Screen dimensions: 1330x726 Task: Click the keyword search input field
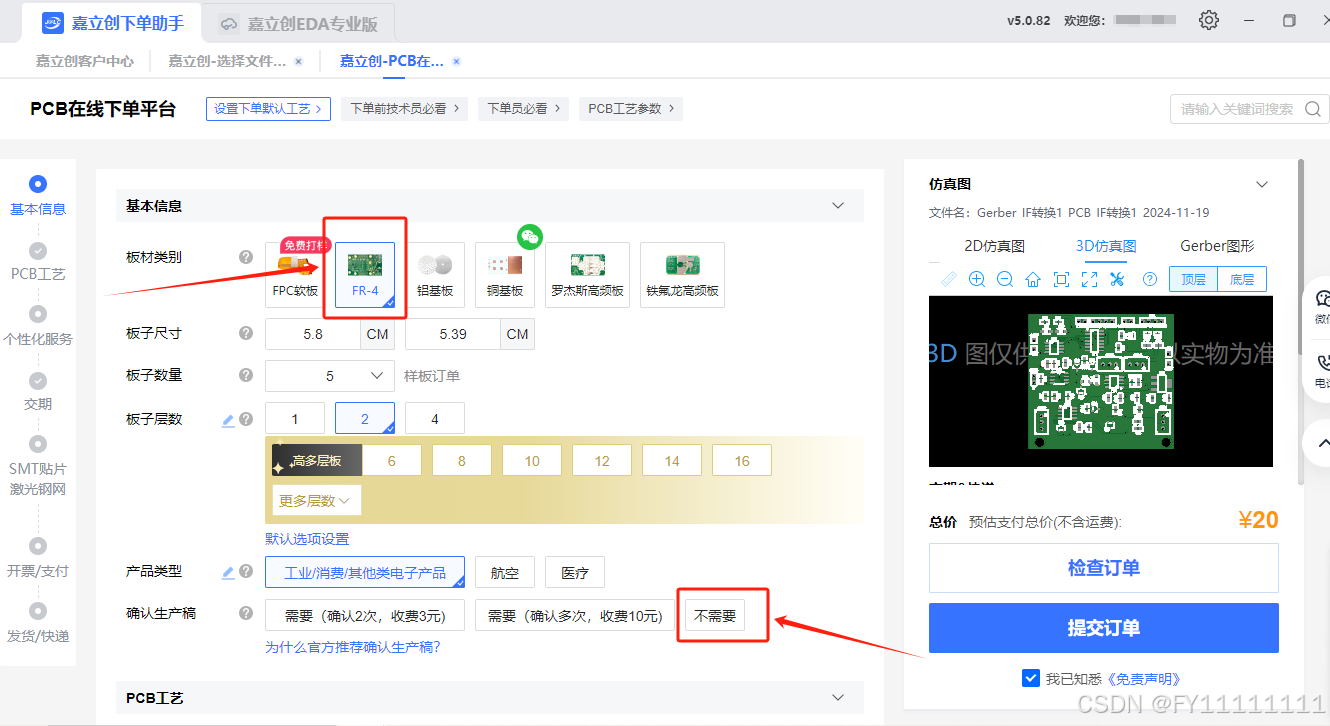point(1237,109)
